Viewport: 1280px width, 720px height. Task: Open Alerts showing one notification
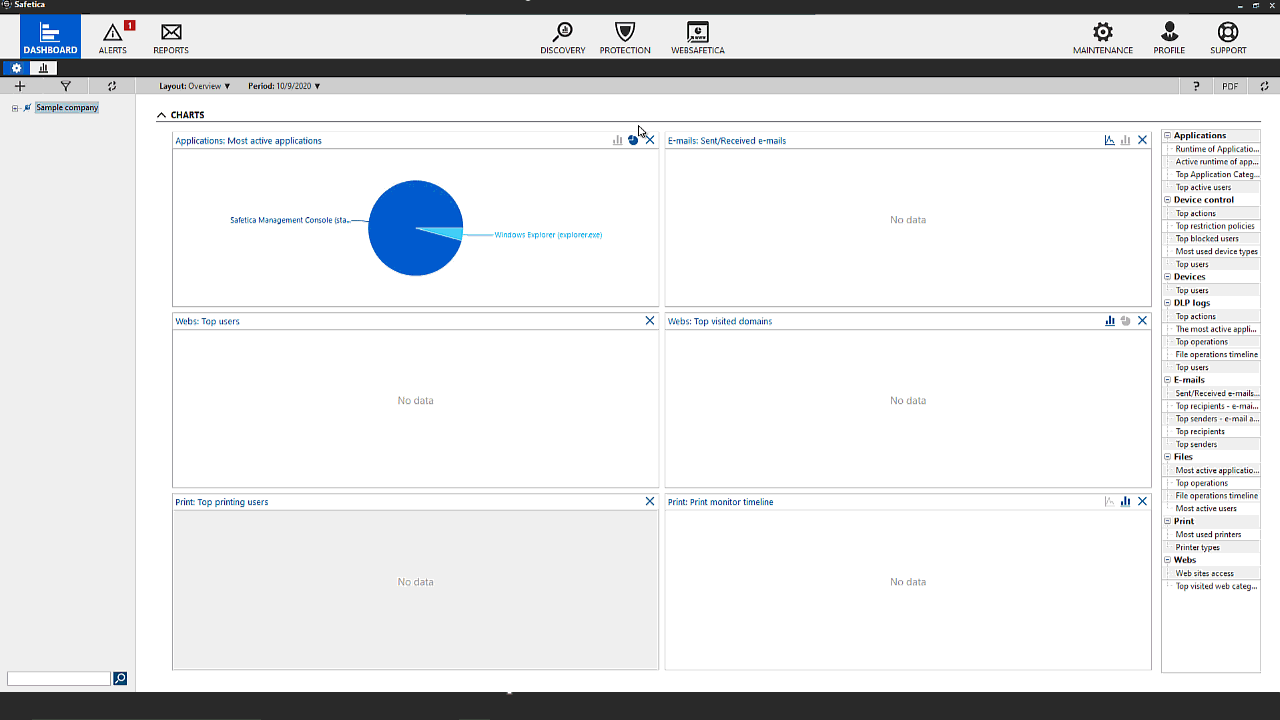113,37
